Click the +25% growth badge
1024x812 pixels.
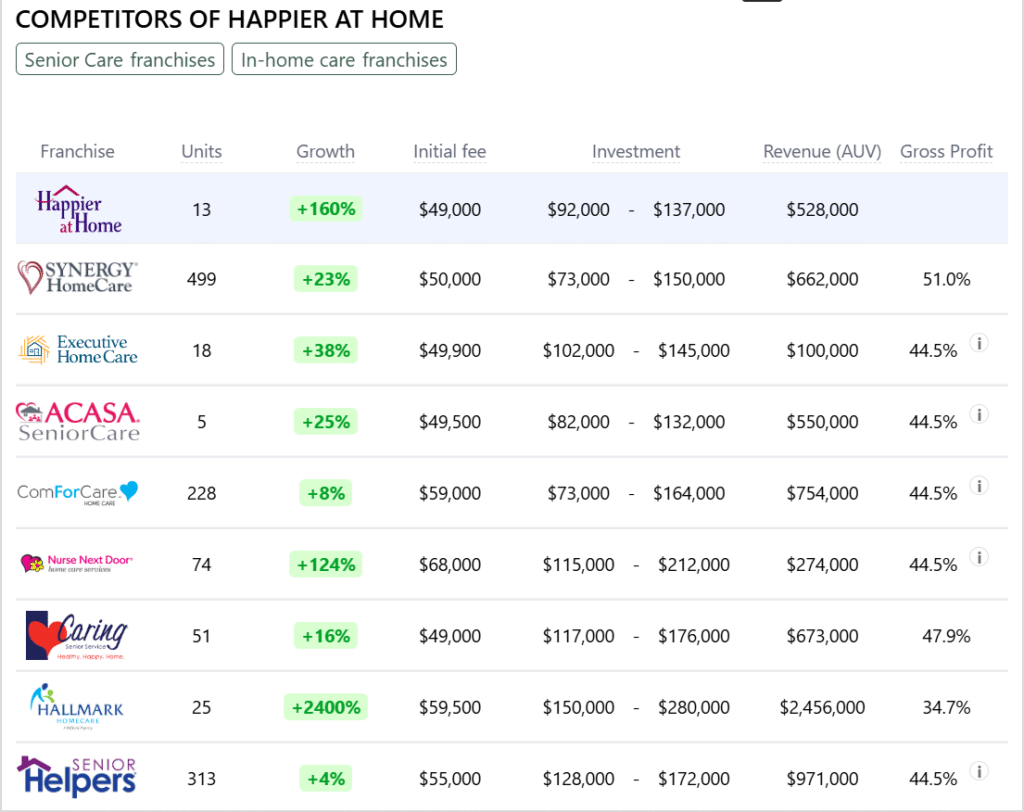[325, 422]
